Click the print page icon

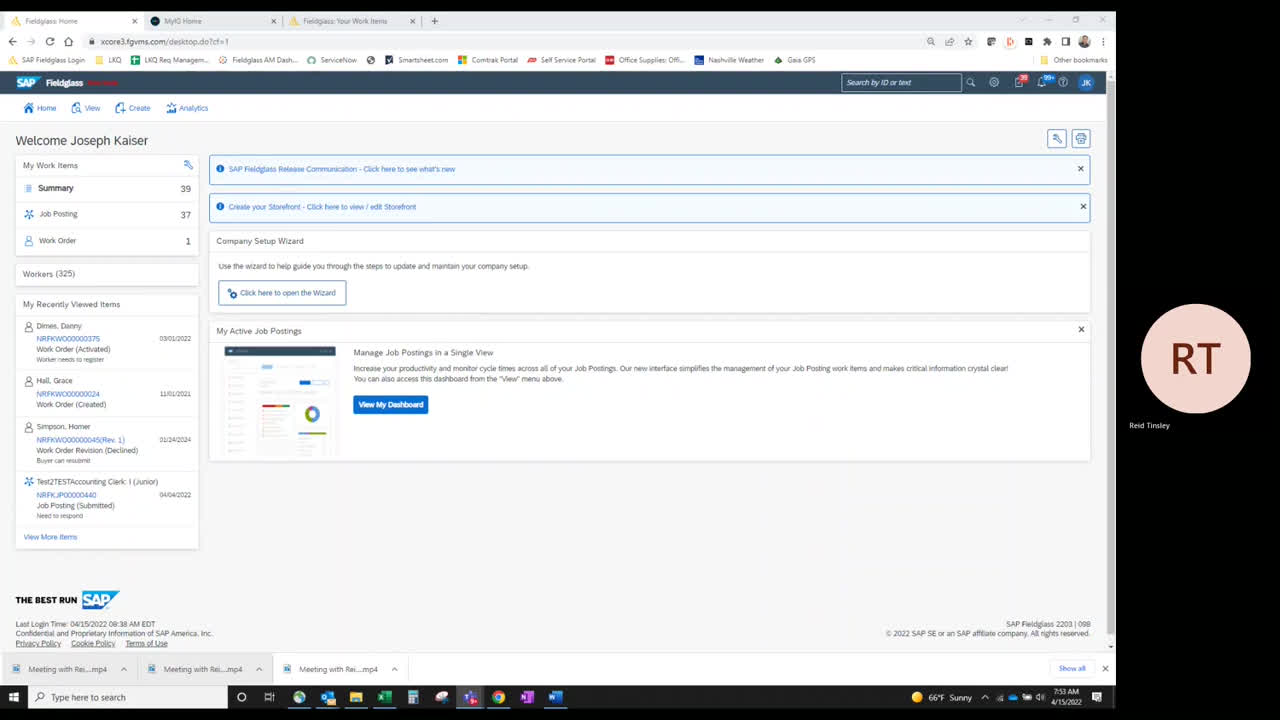pos(1081,139)
